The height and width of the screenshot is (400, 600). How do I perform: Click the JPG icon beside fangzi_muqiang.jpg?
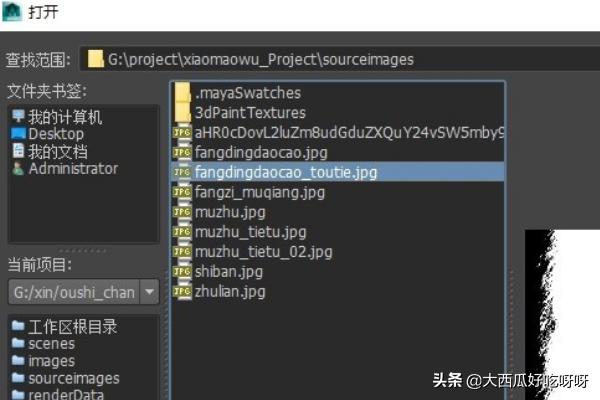coord(182,193)
